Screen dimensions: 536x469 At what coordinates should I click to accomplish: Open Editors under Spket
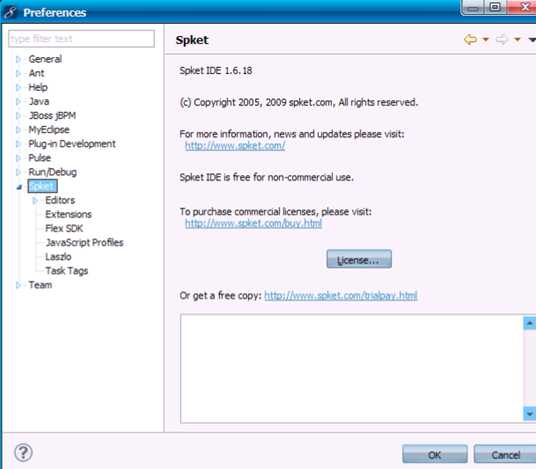click(x=60, y=200)
